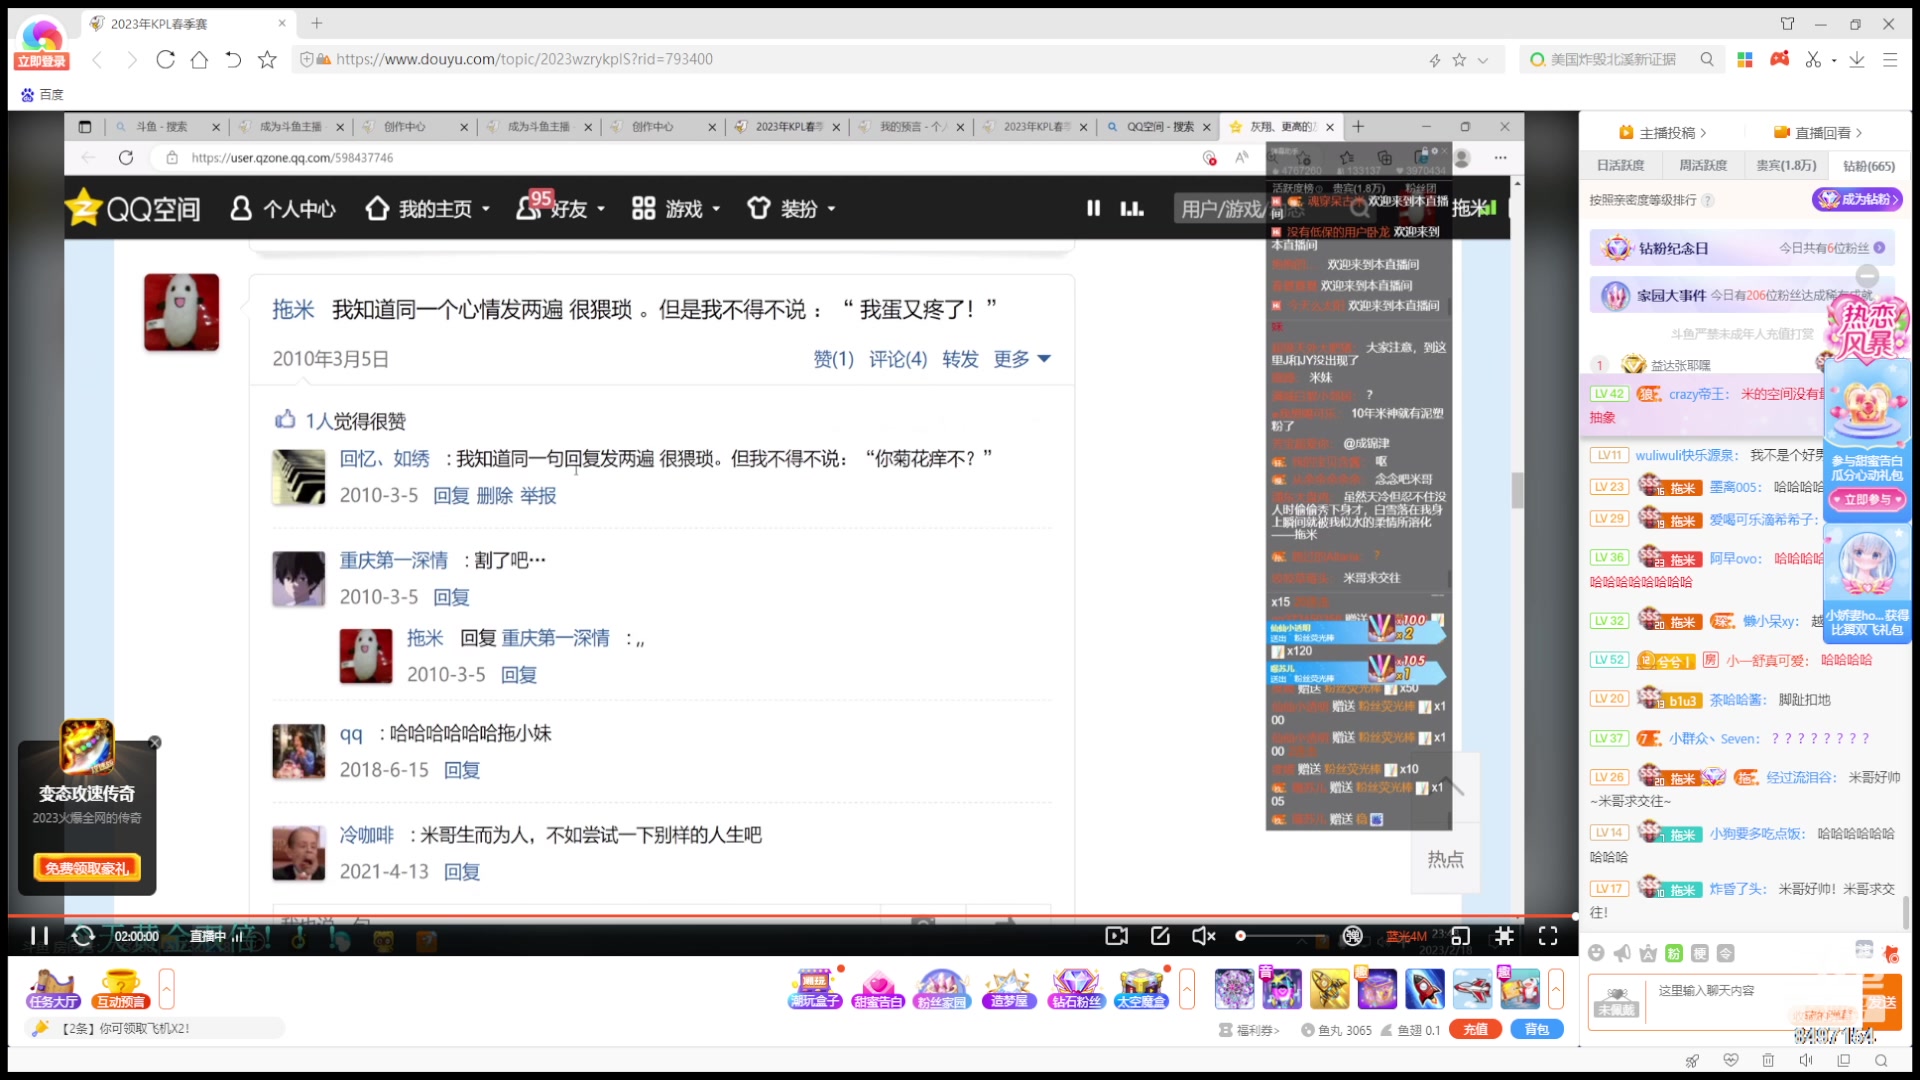Open the 太空魔盒 icon
1920x1080 pixels.
1141,989
